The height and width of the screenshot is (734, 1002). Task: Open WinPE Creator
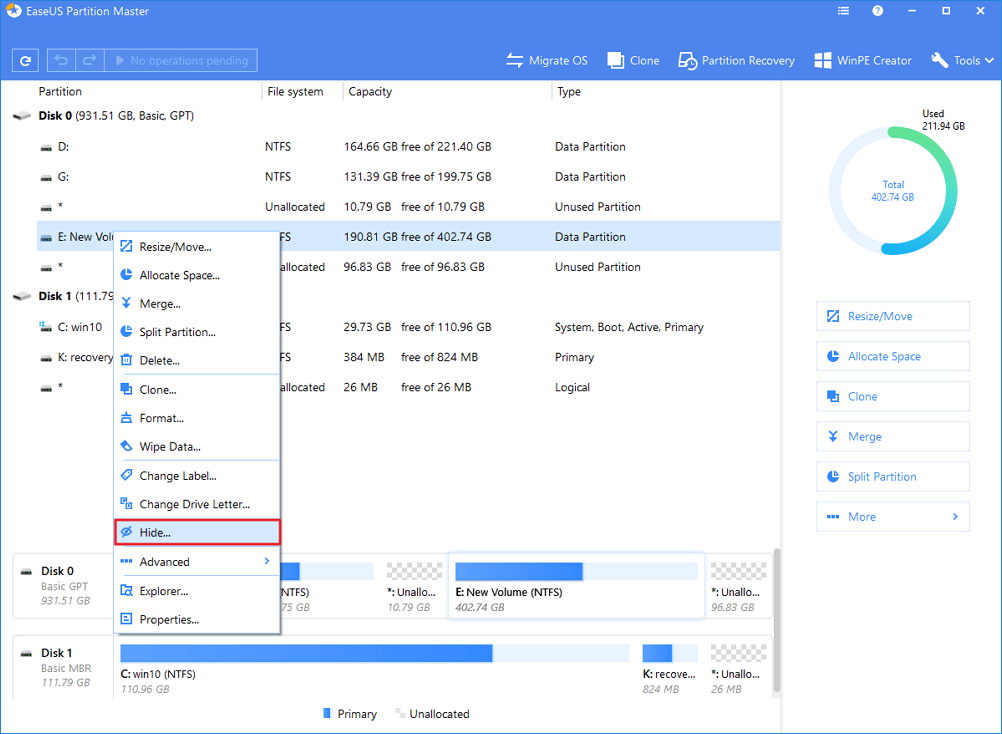coord(863,61)
